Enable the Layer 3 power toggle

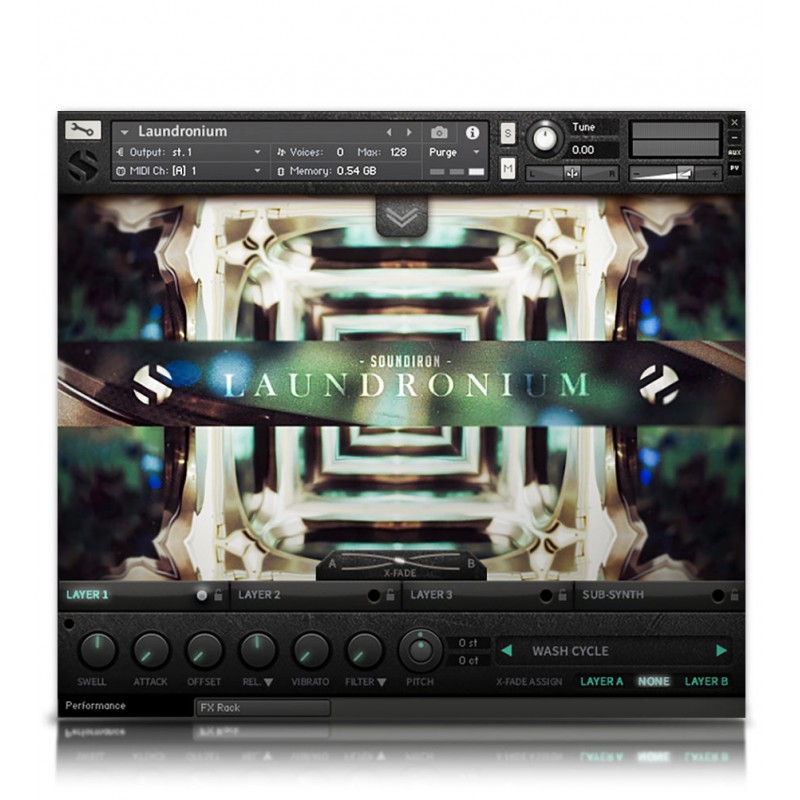[546, 595]
